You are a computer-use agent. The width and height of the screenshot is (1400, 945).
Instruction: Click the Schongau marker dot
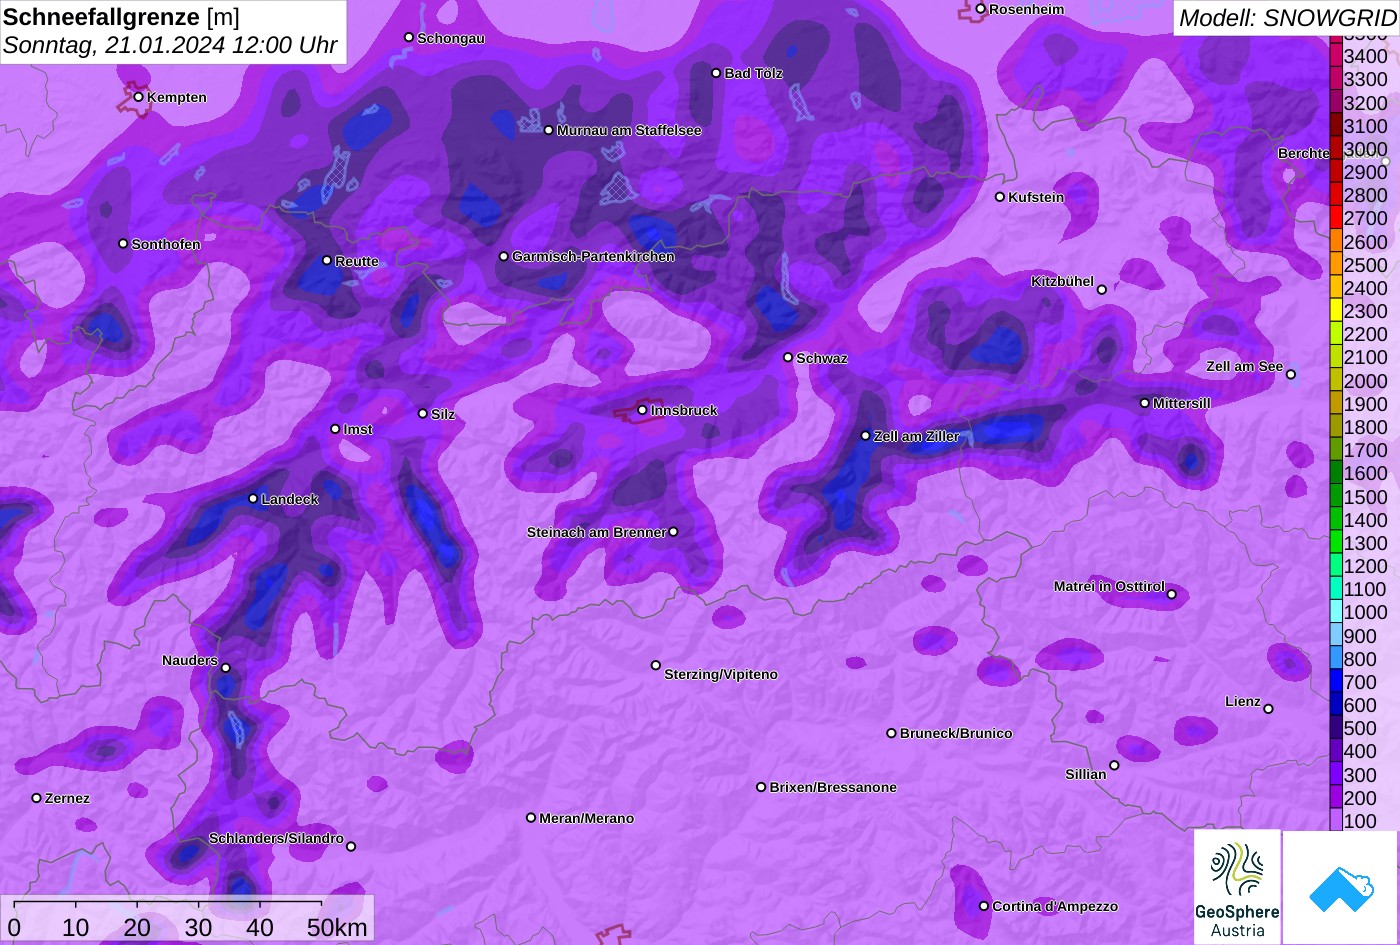[x=409, y=37]
